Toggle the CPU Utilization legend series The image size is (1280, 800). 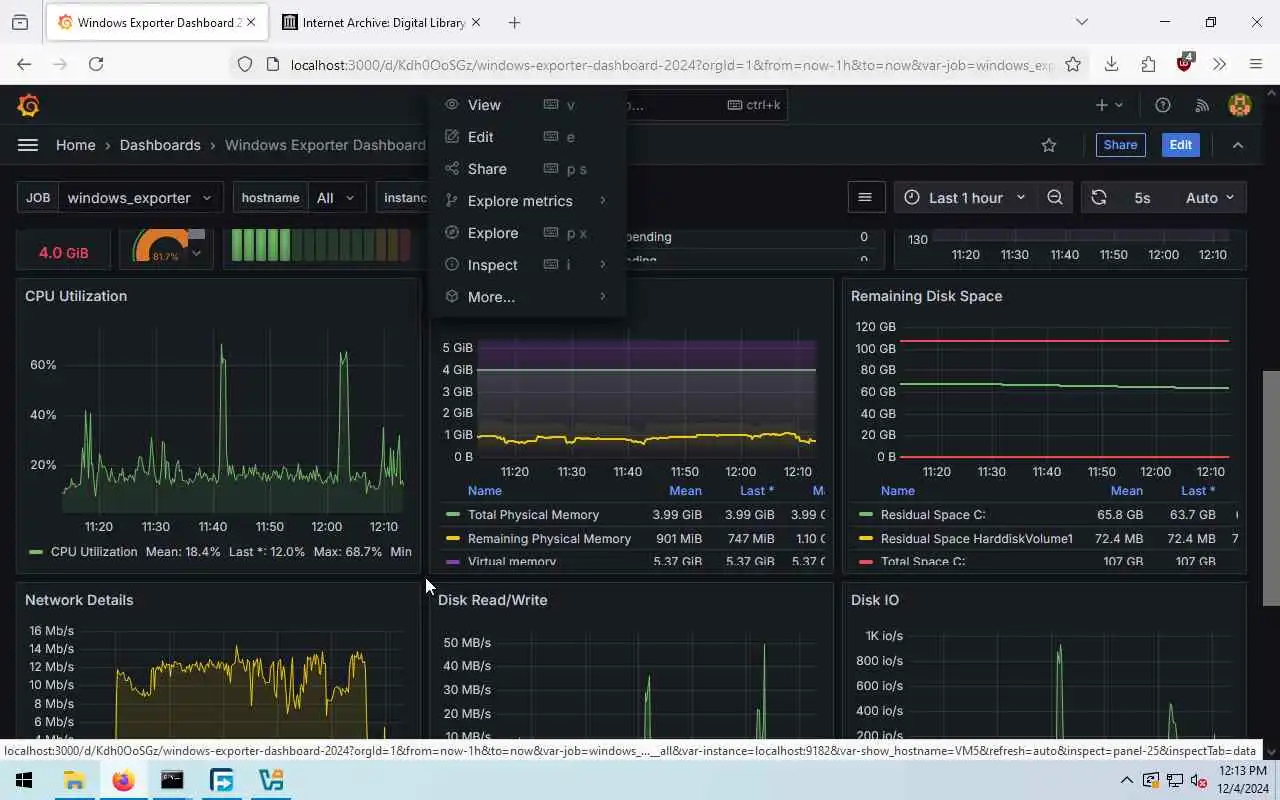tap(83, 552)
